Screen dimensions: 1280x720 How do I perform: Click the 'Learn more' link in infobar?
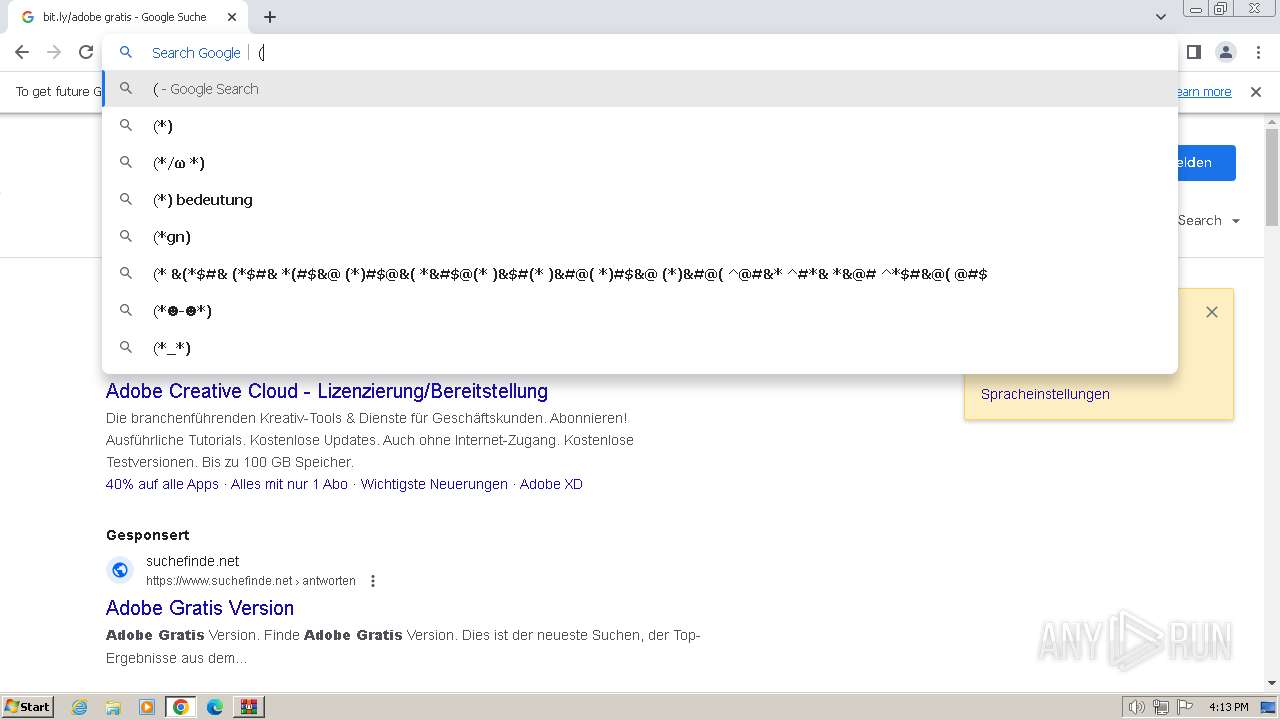click(1204, 92)
